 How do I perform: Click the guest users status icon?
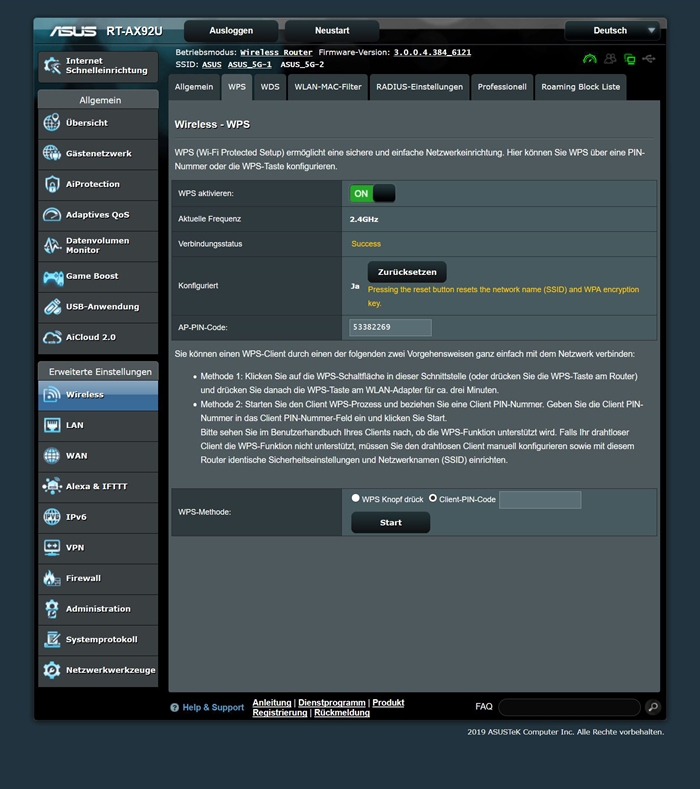(610, 59)
